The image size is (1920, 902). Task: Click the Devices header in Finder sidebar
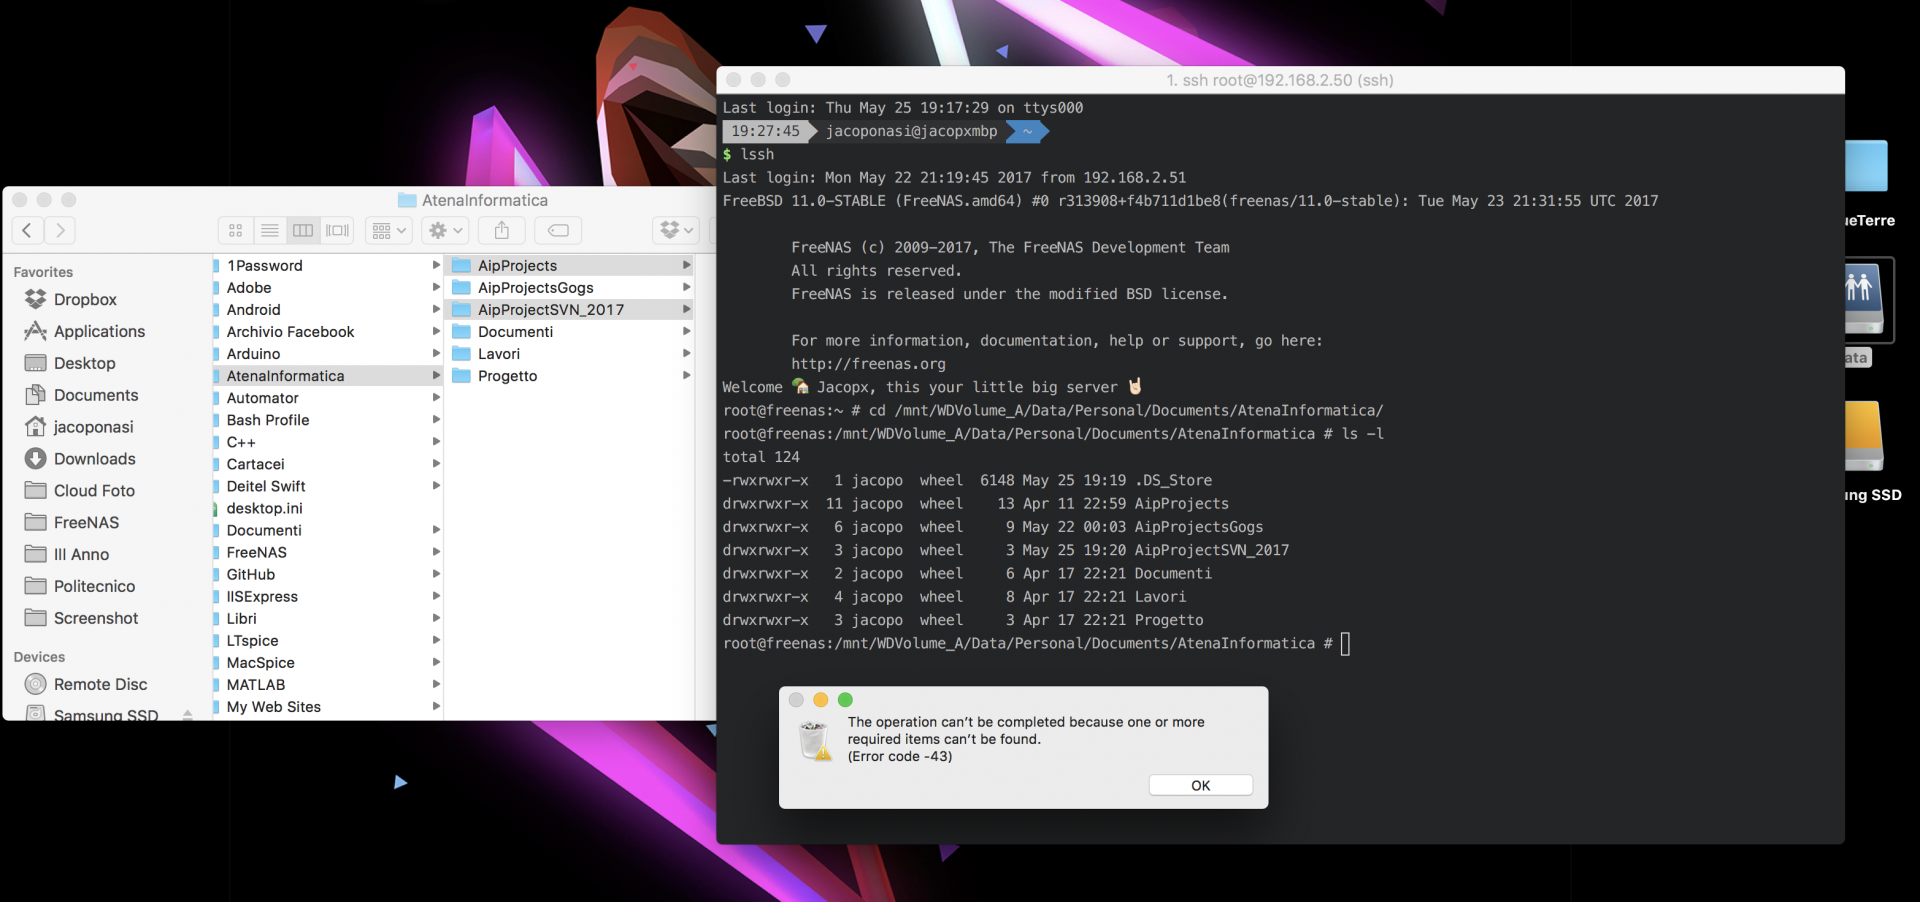39,657
